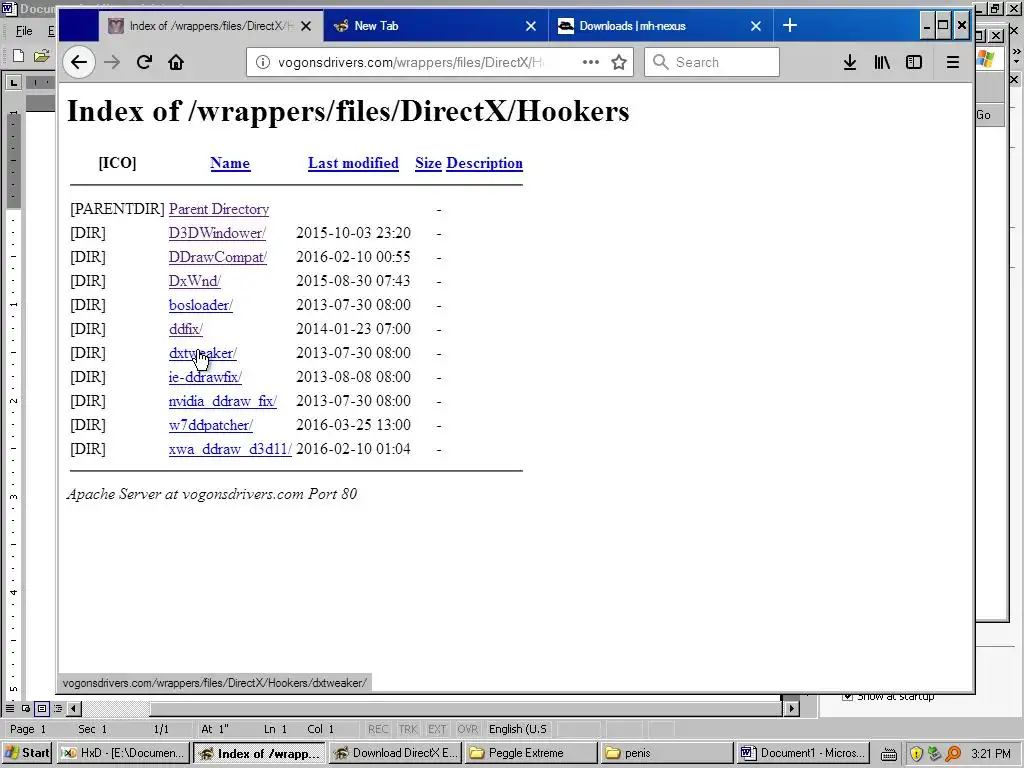Click the Open folder icon in Word
The height and width of the screenshot is (768, 1024).
41,56
